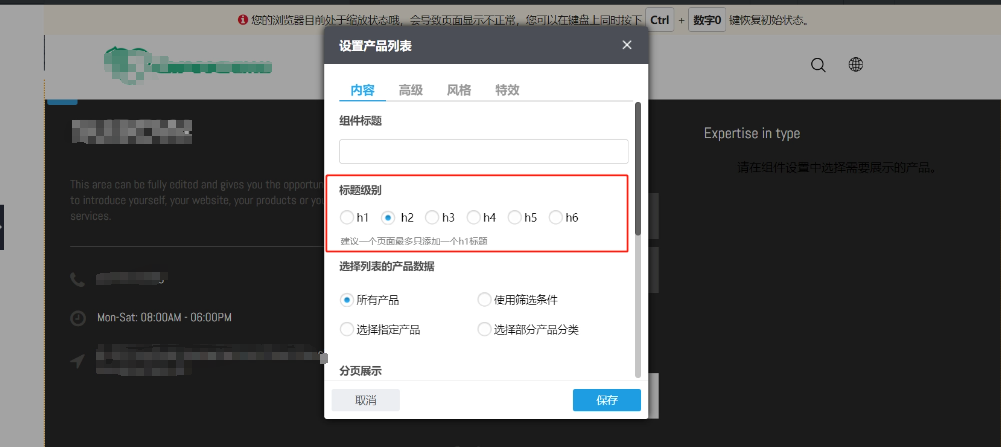Close the product list settings dialog

coord(627,45)
